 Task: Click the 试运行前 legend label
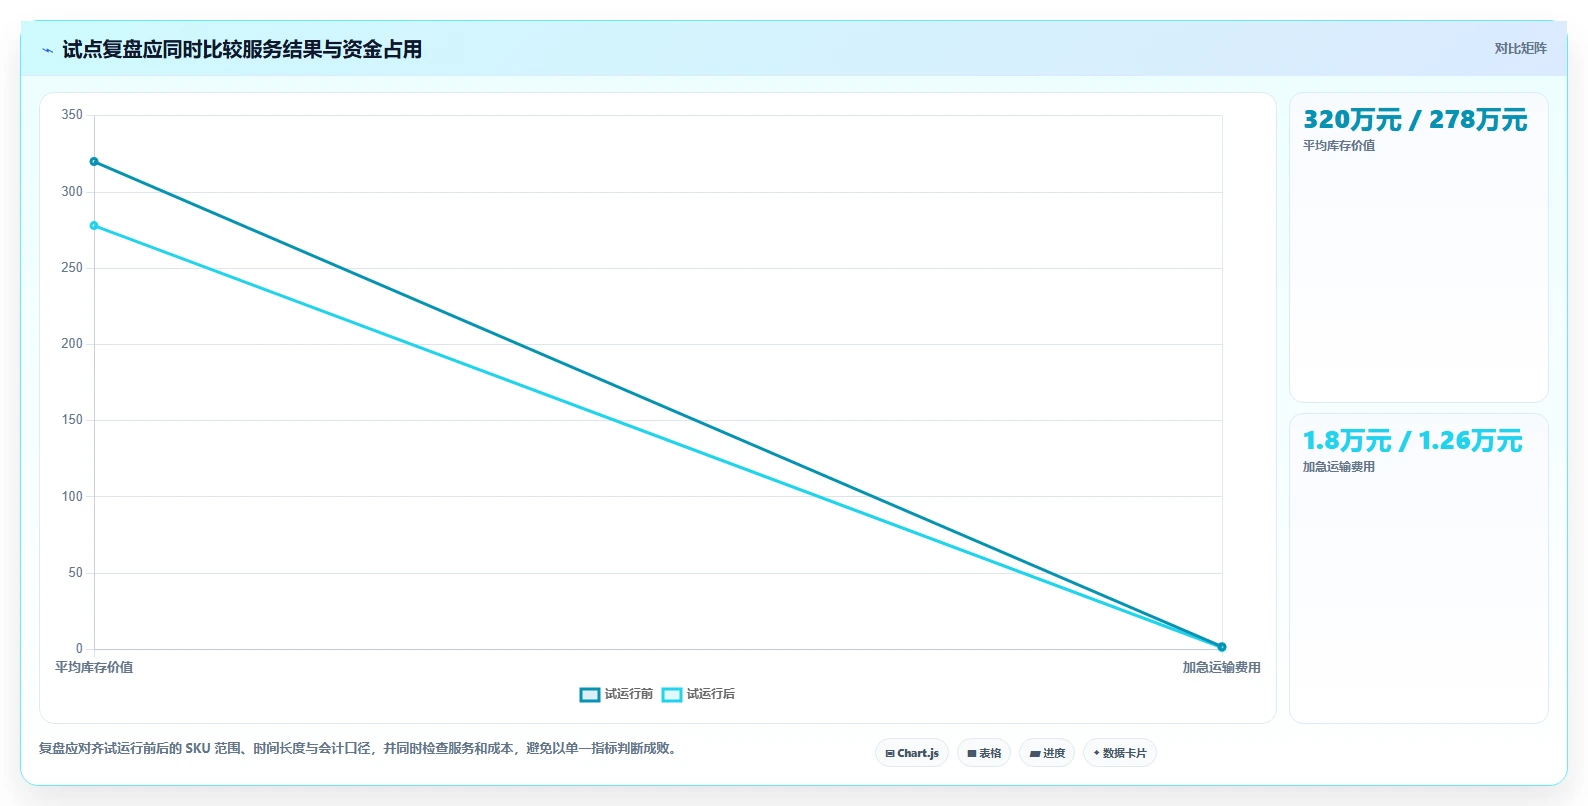point(628,694)
